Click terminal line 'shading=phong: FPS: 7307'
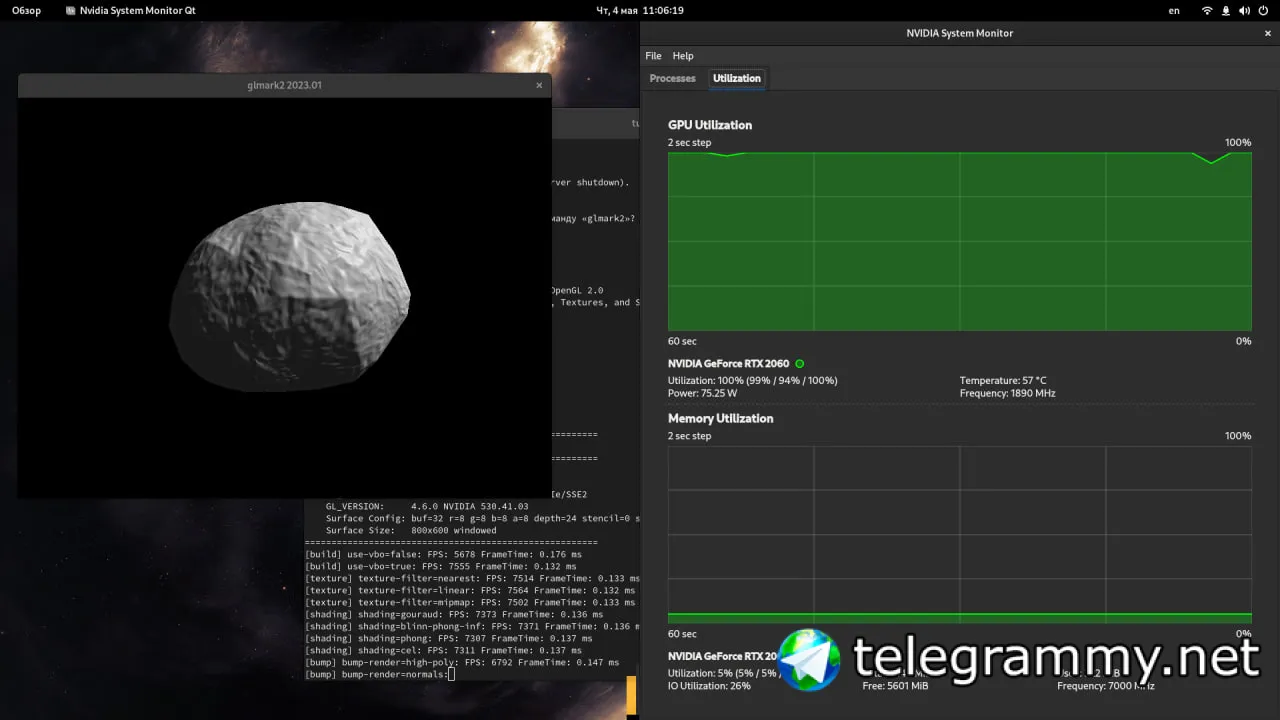Image resolution: width=1280 pixels, height=720 pixels. coord(449,638)
